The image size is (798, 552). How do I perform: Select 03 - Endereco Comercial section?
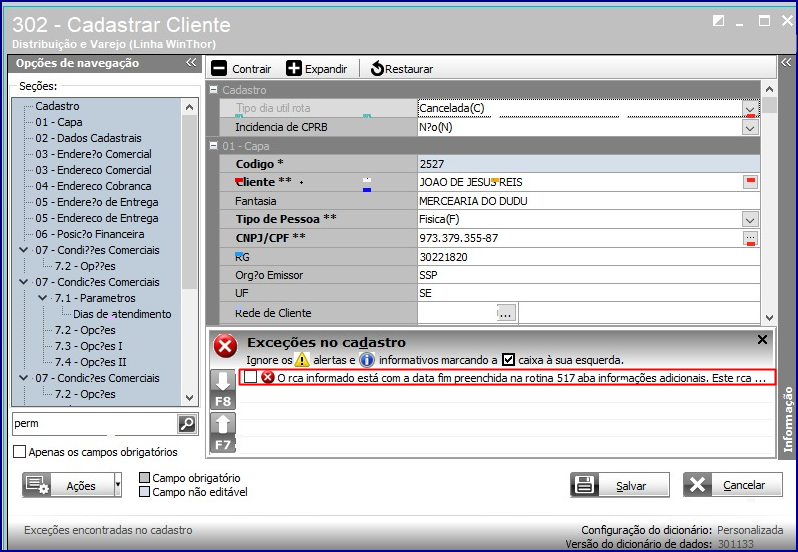(94, 170)
